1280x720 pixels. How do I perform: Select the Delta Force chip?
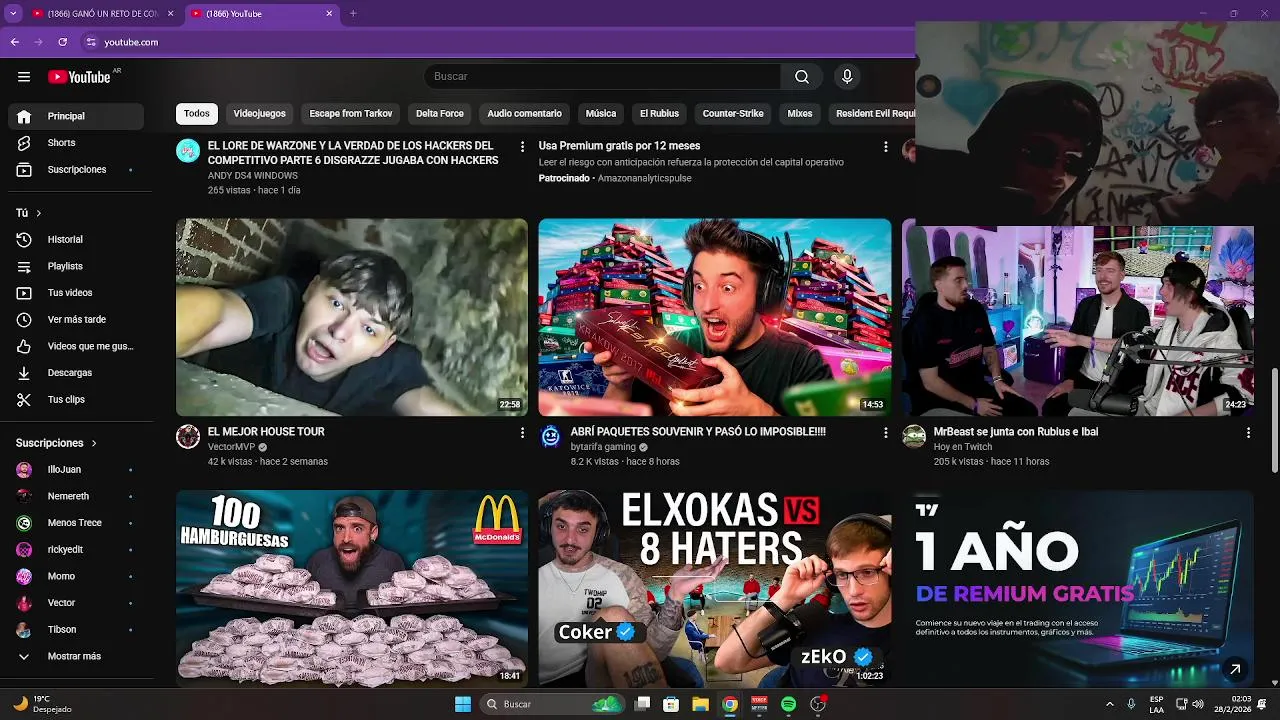tap(440, 114)
